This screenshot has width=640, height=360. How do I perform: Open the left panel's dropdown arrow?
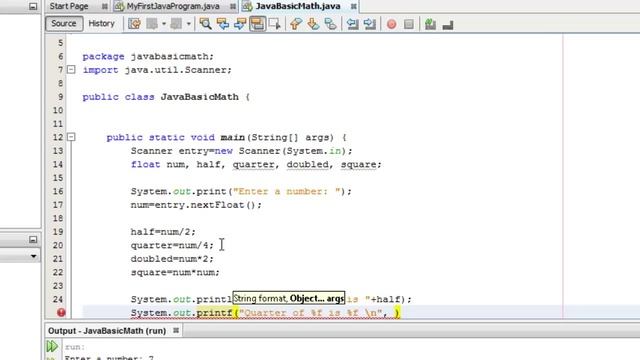[x=33, y=256]
